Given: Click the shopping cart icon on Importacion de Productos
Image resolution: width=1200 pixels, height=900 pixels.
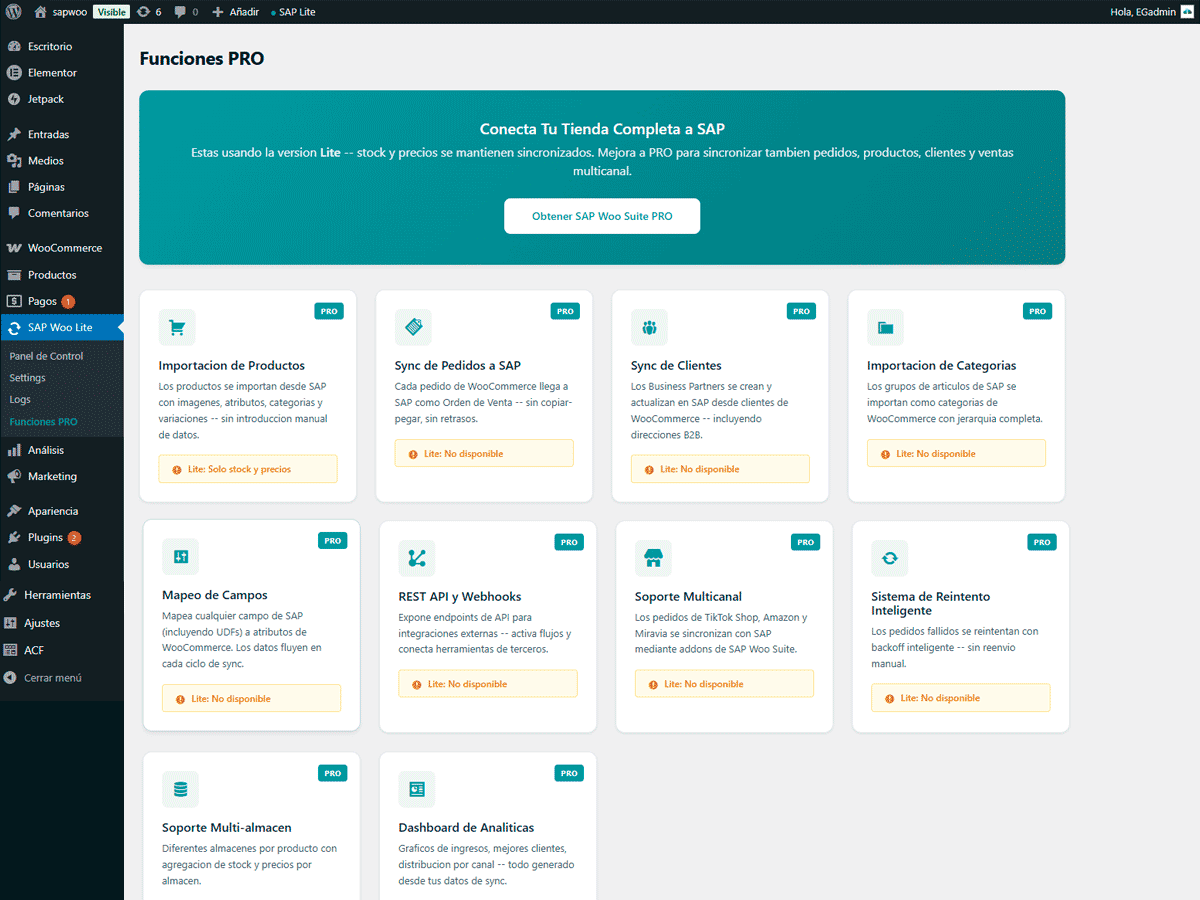Looking at the screenshot, I should click(x=177, y=327).
